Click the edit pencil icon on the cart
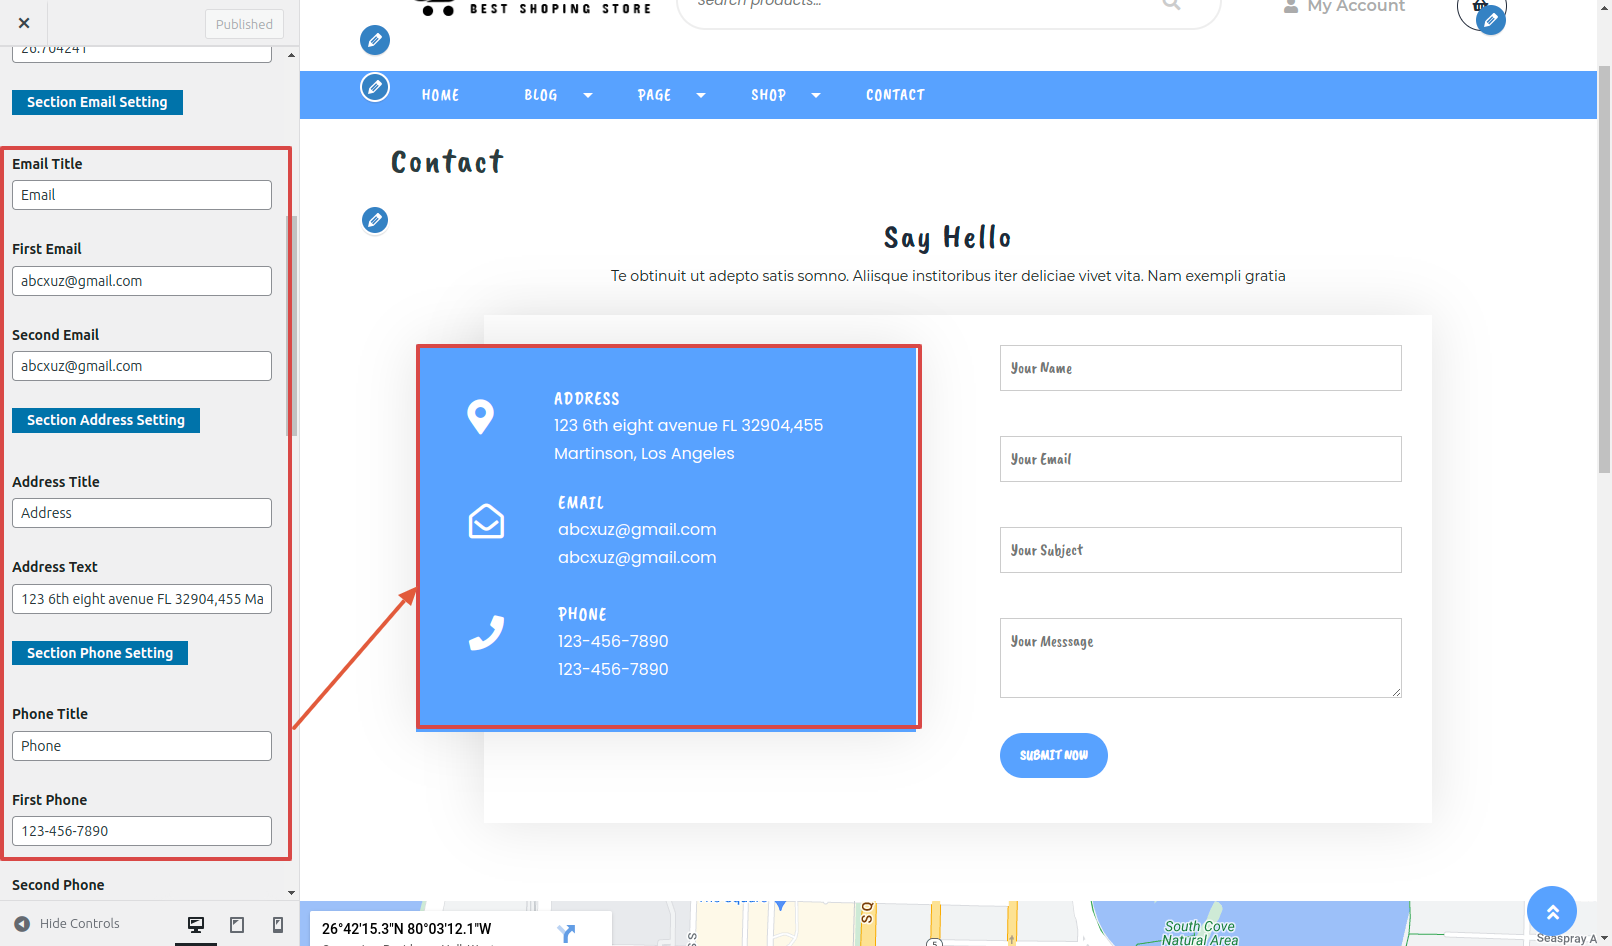The width and height of the screenshot is (1612, 946). click(1491, 20)
